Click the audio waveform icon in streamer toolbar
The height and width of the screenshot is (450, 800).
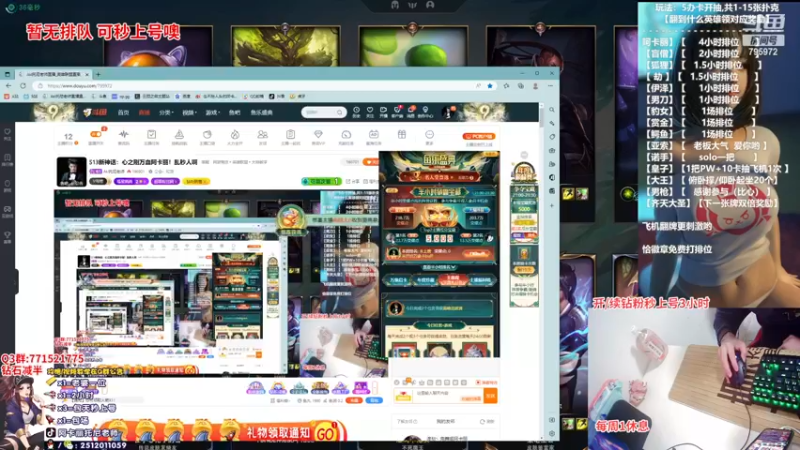click(x=123, y=136)
